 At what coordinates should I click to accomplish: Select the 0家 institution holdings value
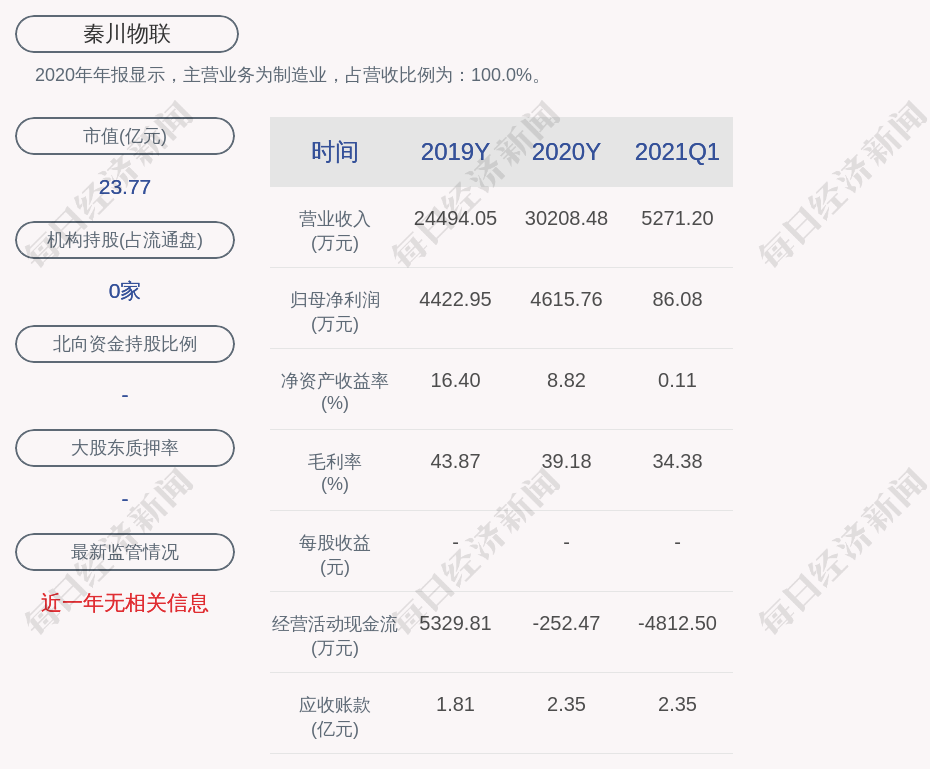[x=125, y=291]
